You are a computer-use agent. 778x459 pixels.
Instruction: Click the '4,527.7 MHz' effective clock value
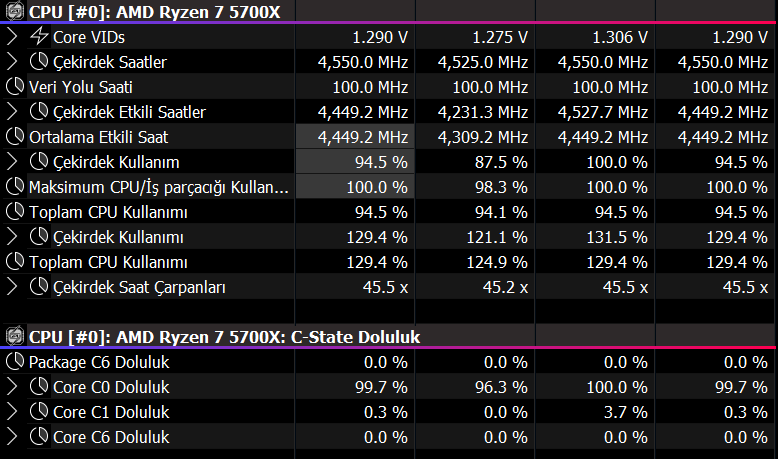603,112
